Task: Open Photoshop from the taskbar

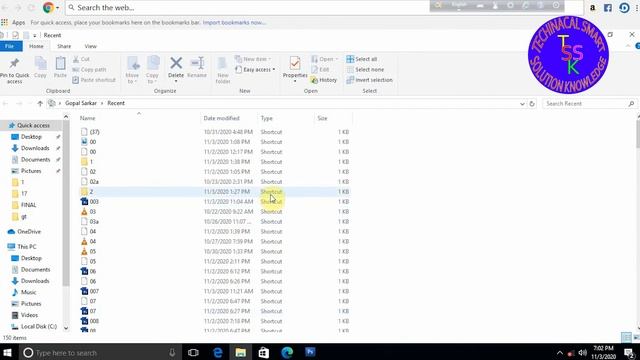Action: (x=310, y=352)
